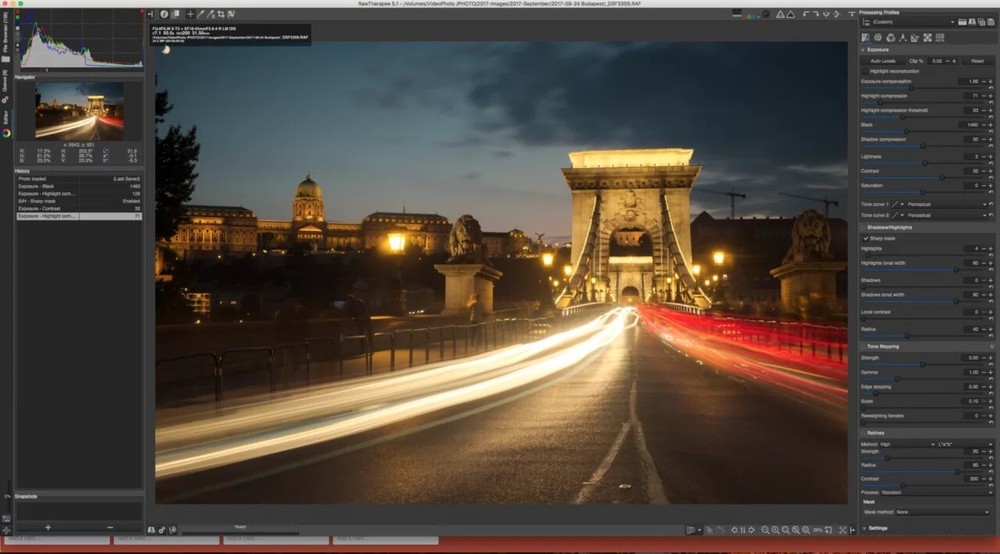Screen dimensions: 1000x554
Task: Enable Highlight reconstruction checkbox
Action: pos(865,71)
